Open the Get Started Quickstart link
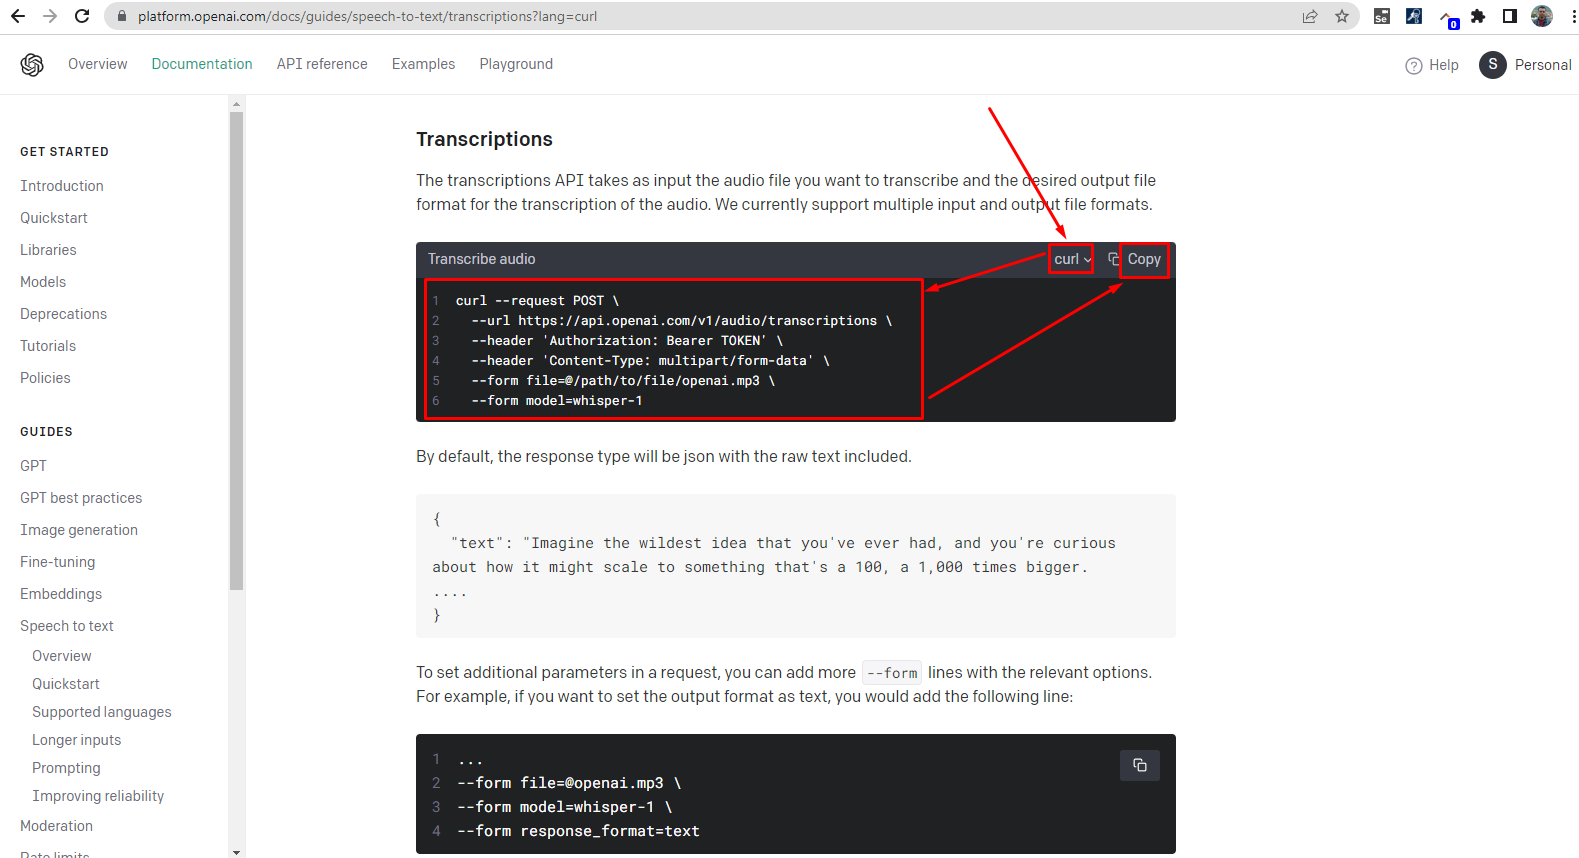Viewport: 1579px width, 858px height. pos(54,218)
